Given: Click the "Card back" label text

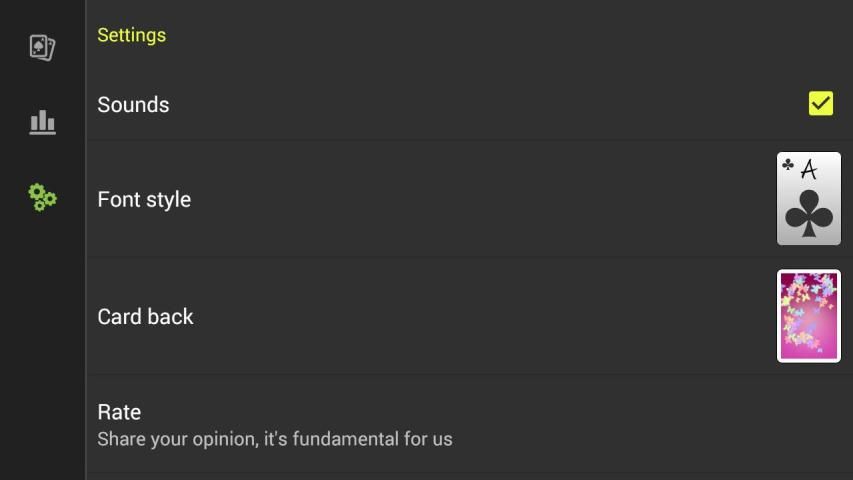Looking at the screenshot, I should click(145, 317).
